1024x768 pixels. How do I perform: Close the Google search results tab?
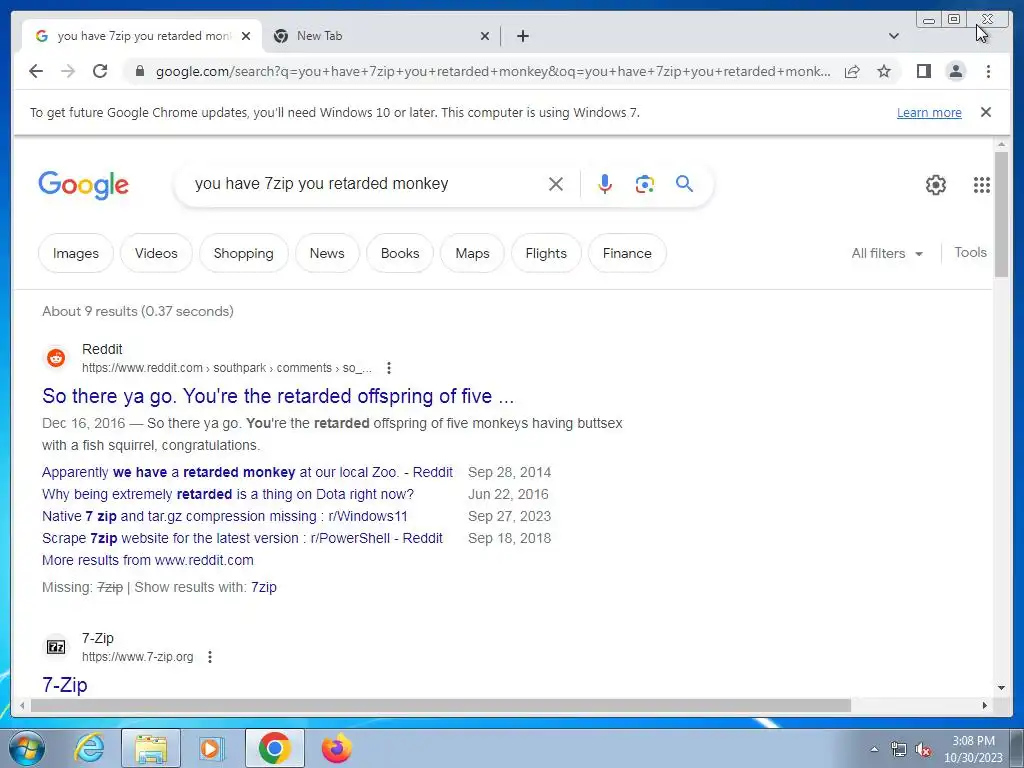coord(246,36)
